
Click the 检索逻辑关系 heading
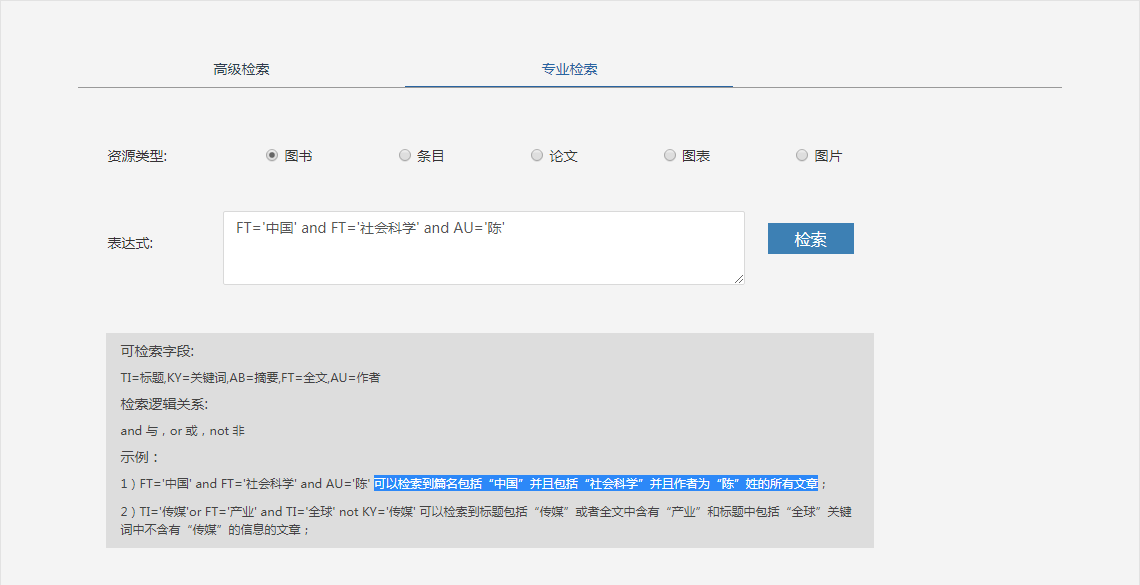click(x=164, y=405)
